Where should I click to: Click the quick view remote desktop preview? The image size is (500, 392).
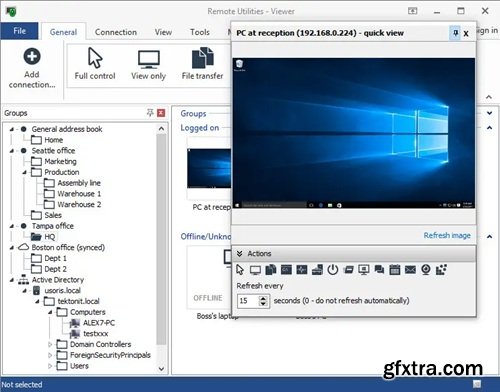pos(354,133)
